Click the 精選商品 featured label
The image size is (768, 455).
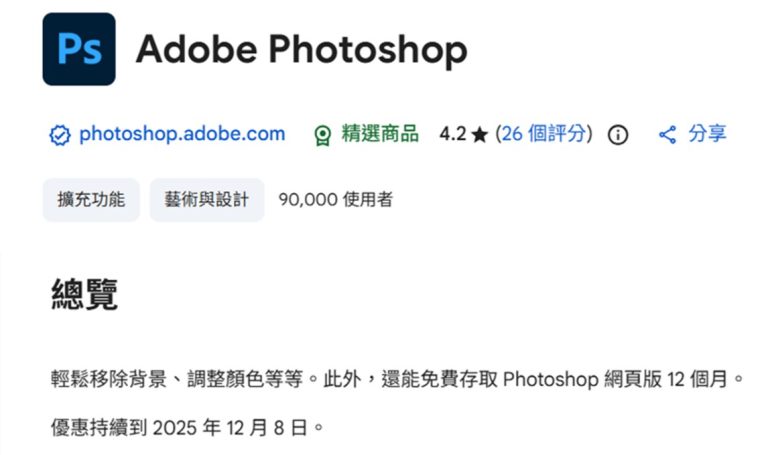click(380, 134)
